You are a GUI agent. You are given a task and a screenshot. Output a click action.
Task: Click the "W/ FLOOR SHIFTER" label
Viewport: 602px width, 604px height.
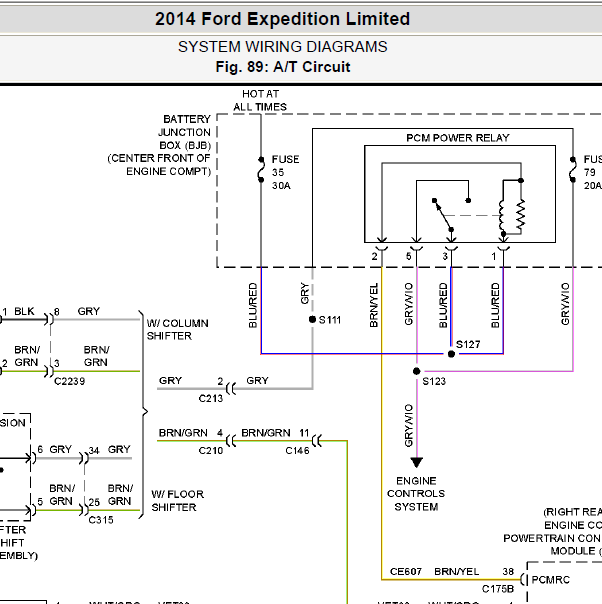[x=178, y=501]
